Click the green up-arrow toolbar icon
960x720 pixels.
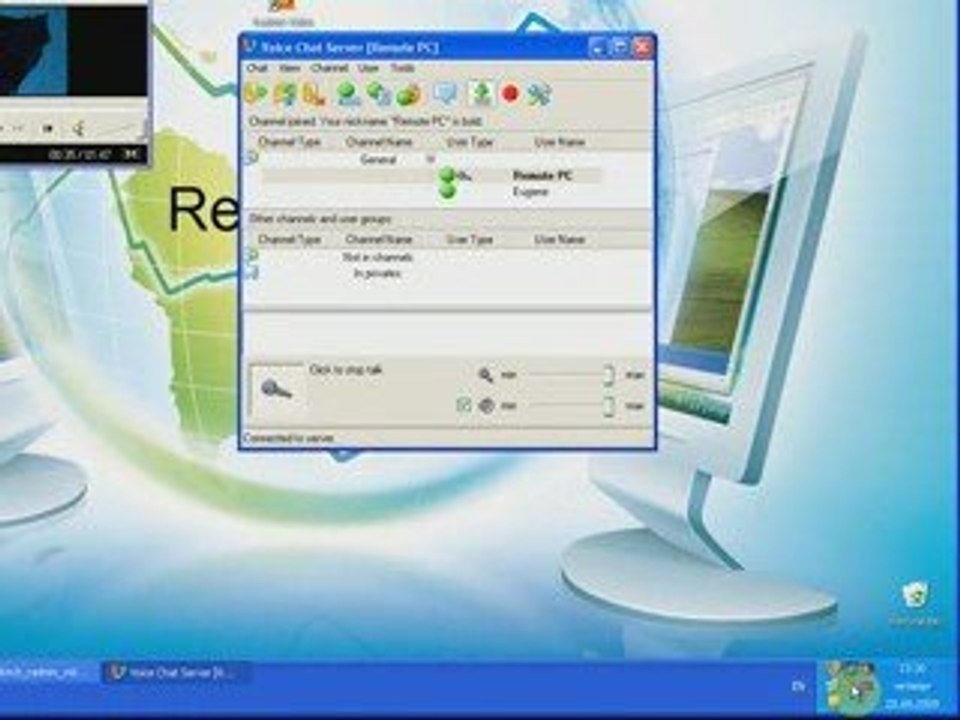point(481,94)
